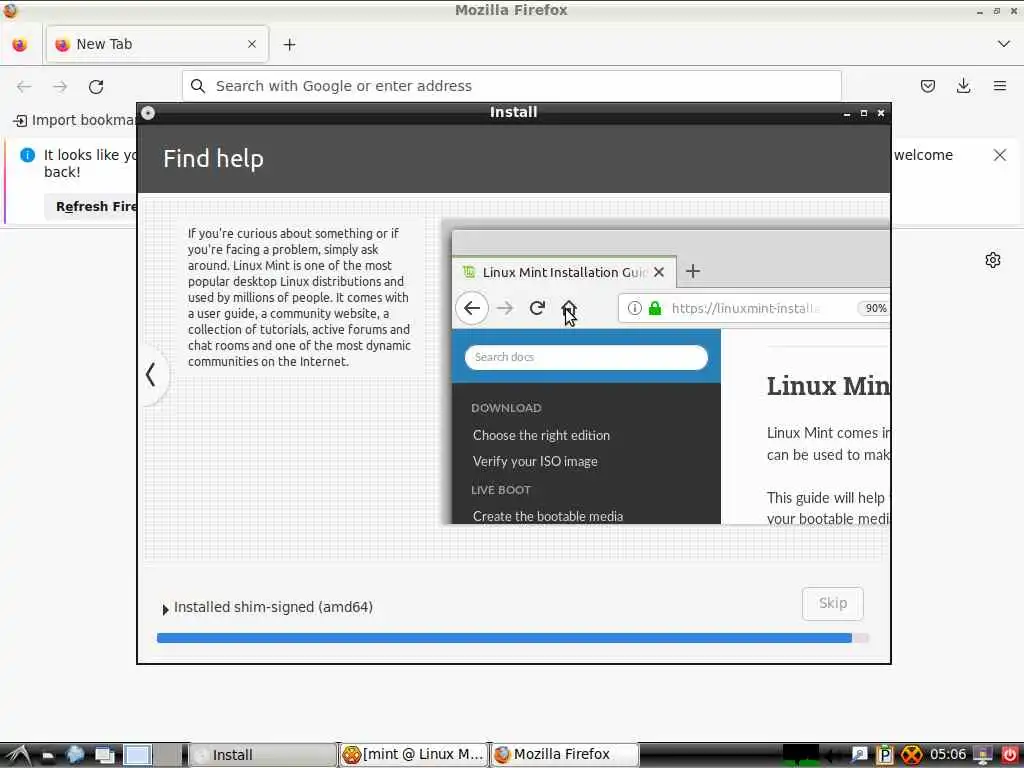Click the Find help slideshow screenshot image
1024x768 pixels.
click(x=666, y=372)
